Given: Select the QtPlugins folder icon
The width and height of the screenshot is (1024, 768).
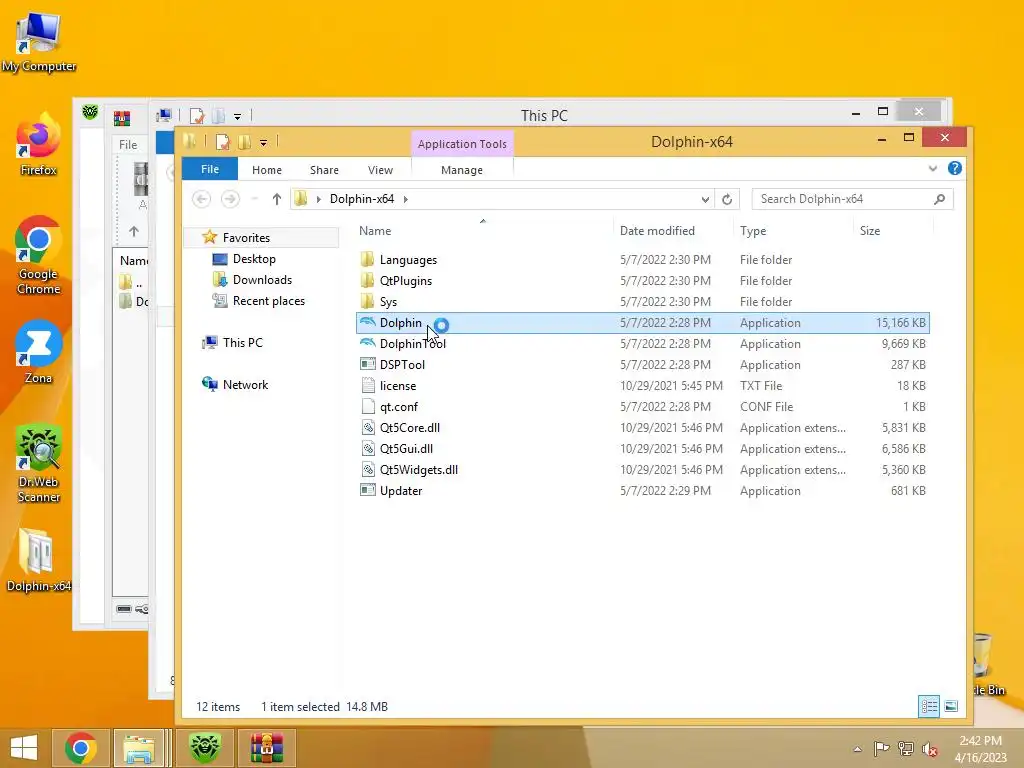Looking at the screenshot, I should 368,280.
